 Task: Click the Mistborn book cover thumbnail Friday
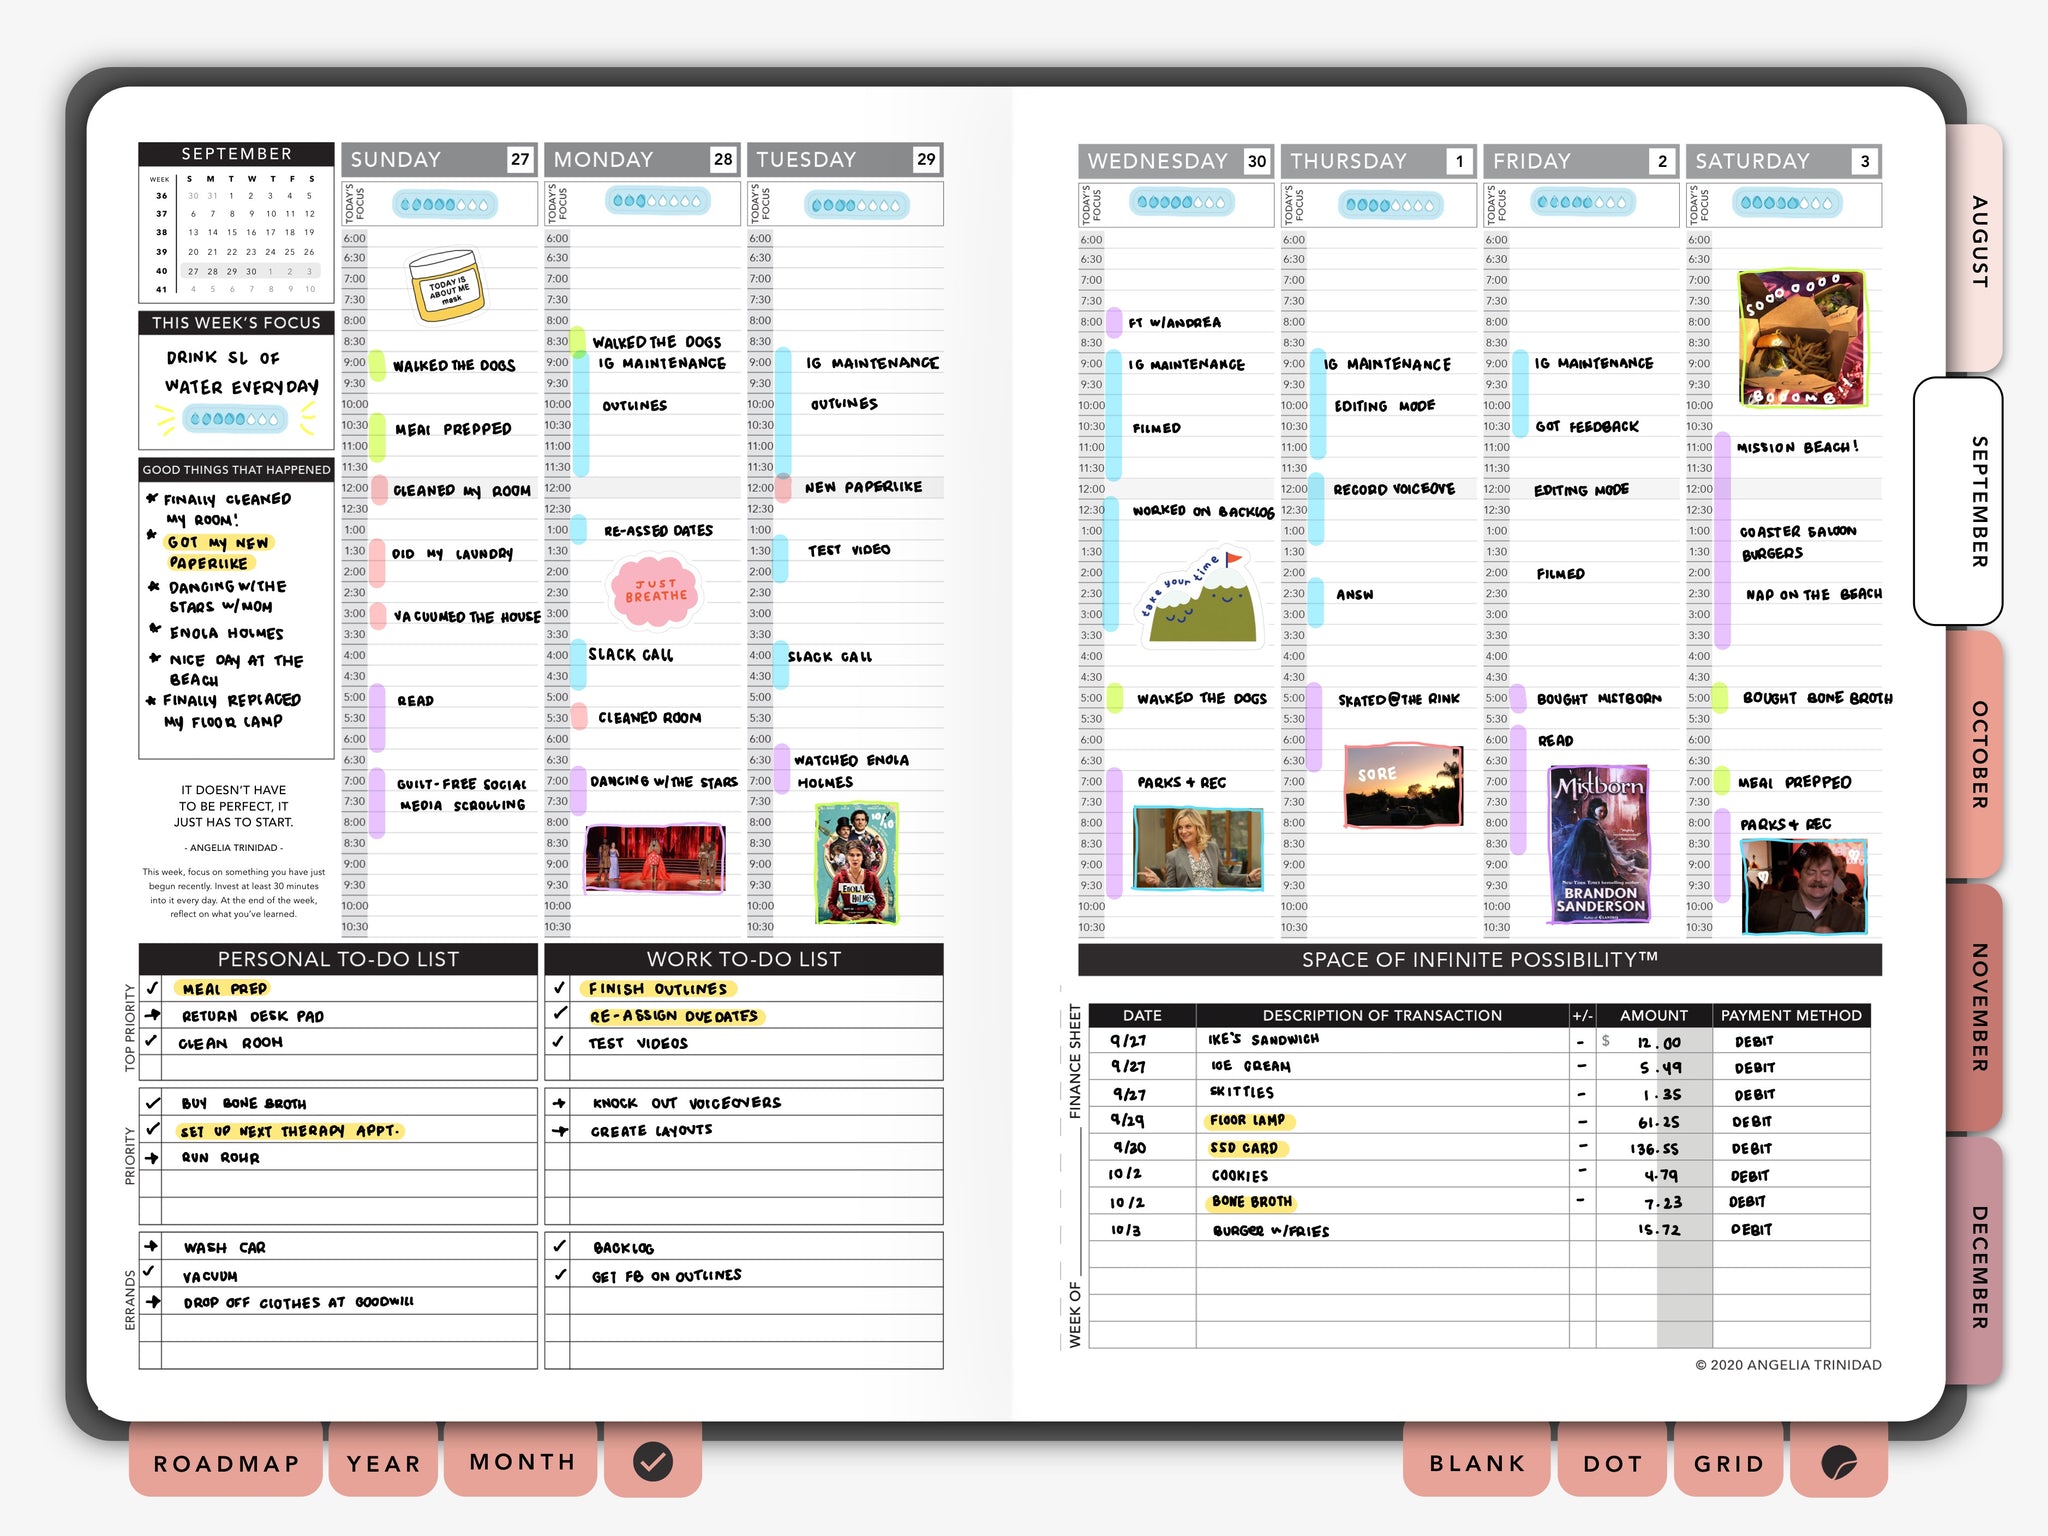tap(1595, 847)
